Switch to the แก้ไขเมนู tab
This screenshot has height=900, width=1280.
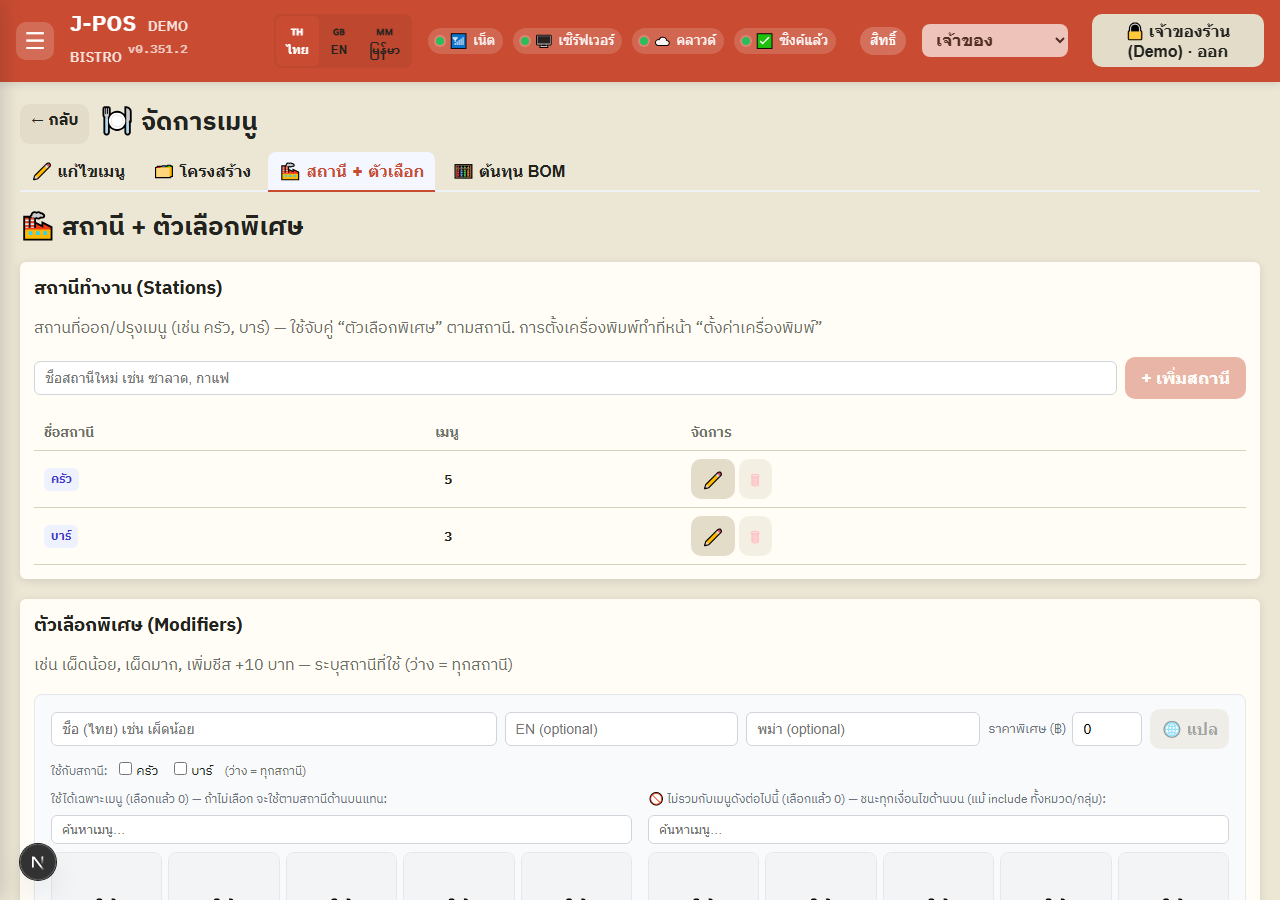(79, 171)
